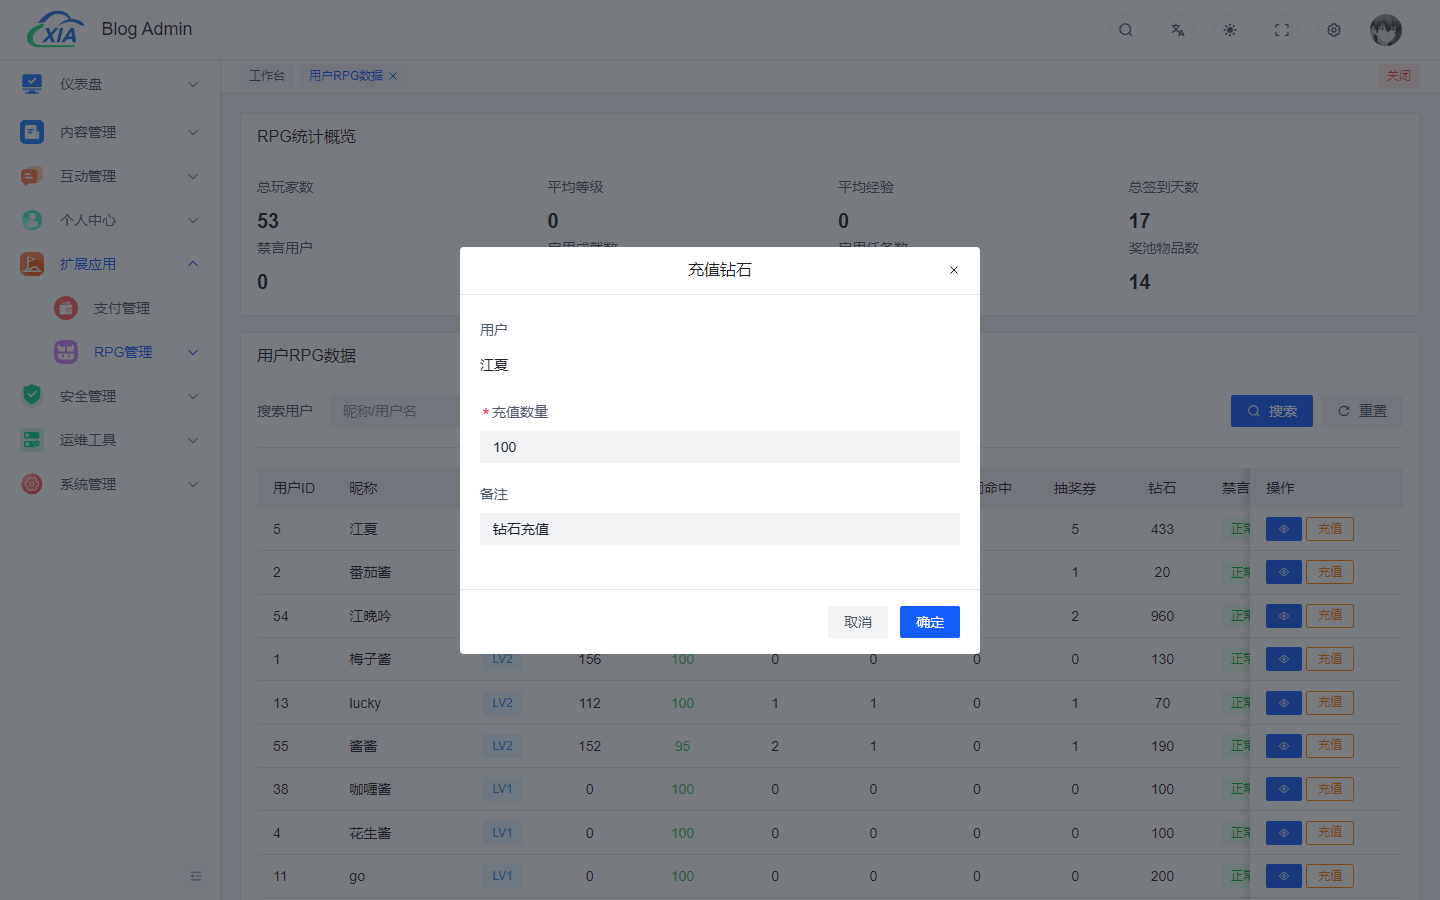The image size is (1440, 900).
Task: Expand the 个人中心 menu chevron
Action: [193, 220]
